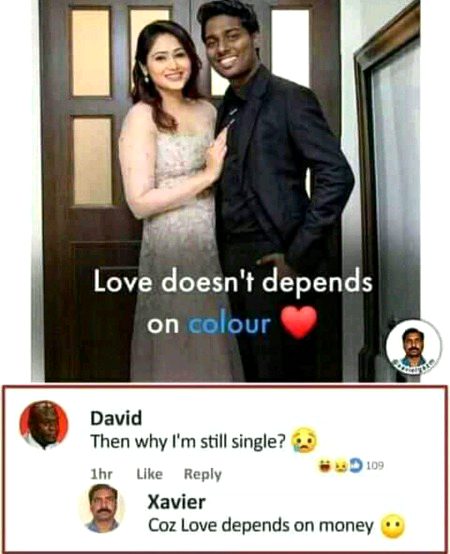Visit Xavier's profile via name link
The image size is (450, 554).
tap(176, 502)
